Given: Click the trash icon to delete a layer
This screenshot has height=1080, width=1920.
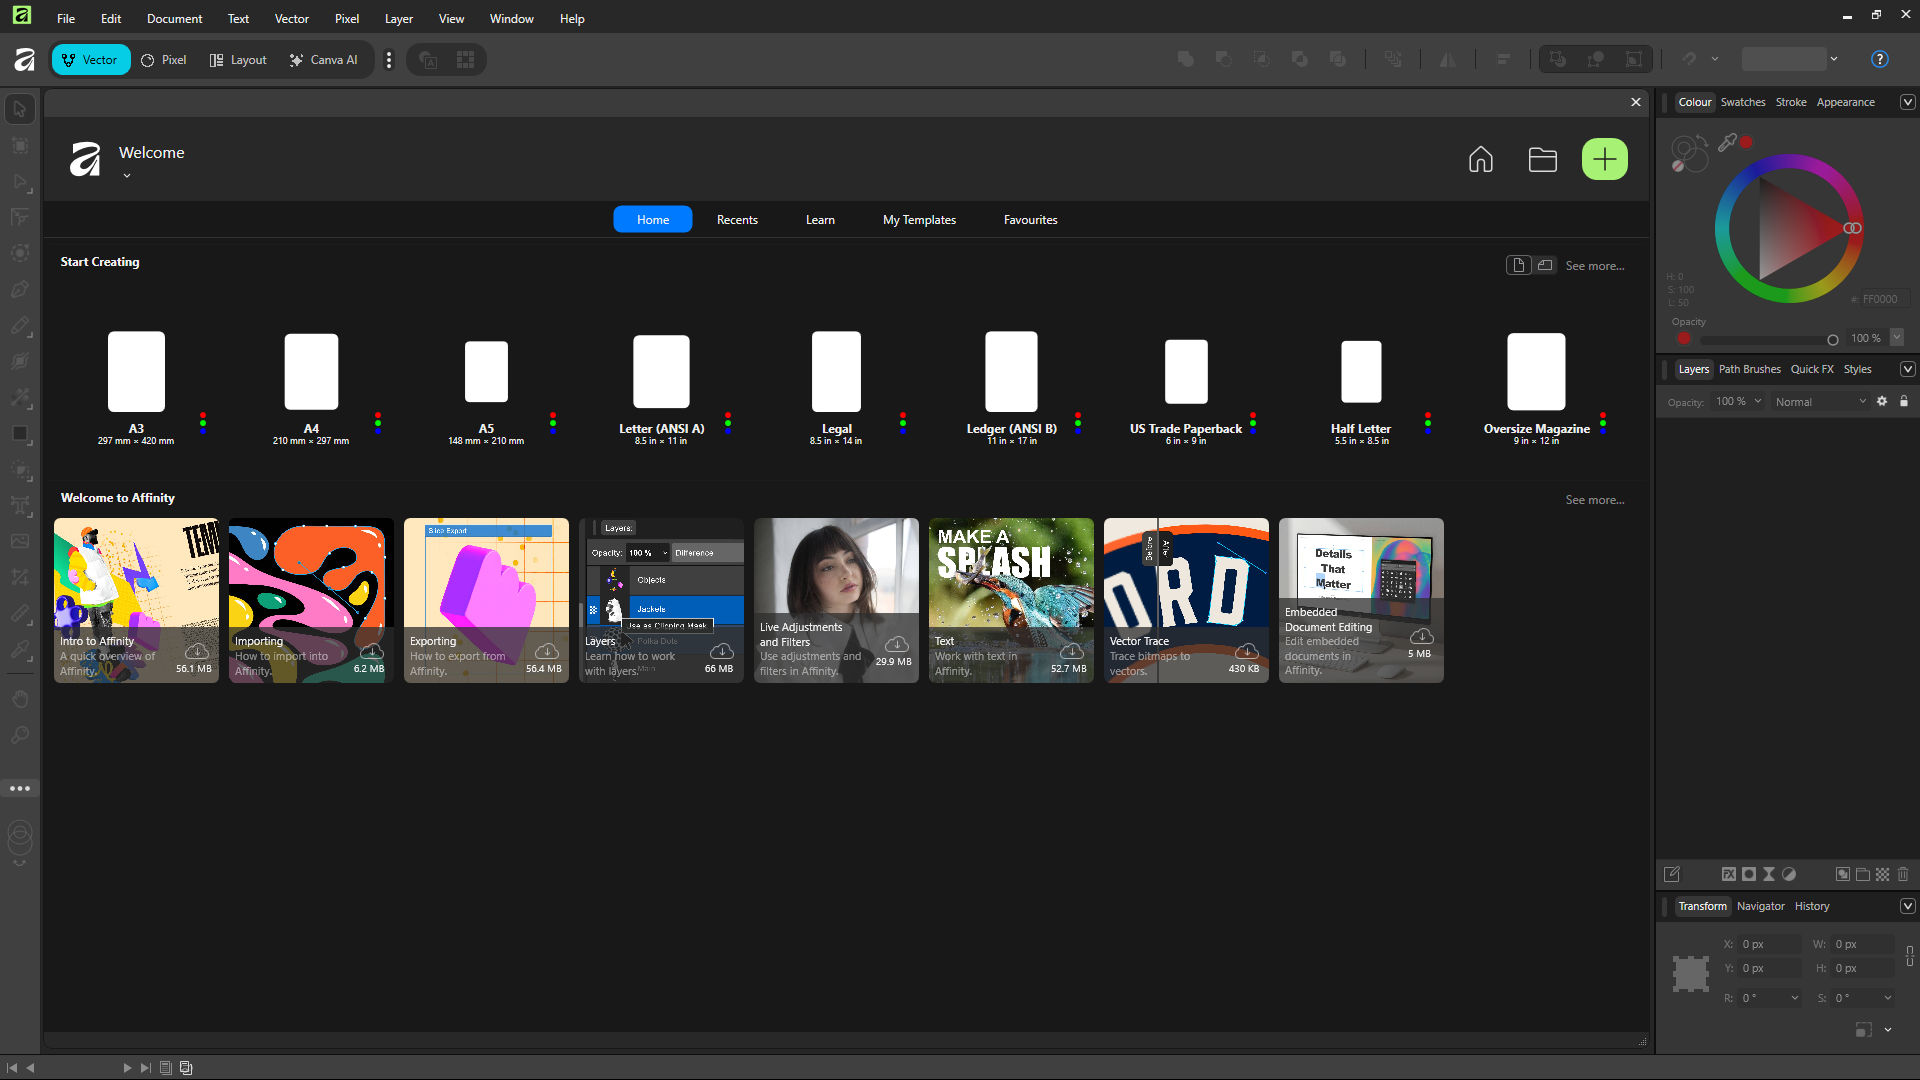Looking at the screenshot, I should 1903,873.
